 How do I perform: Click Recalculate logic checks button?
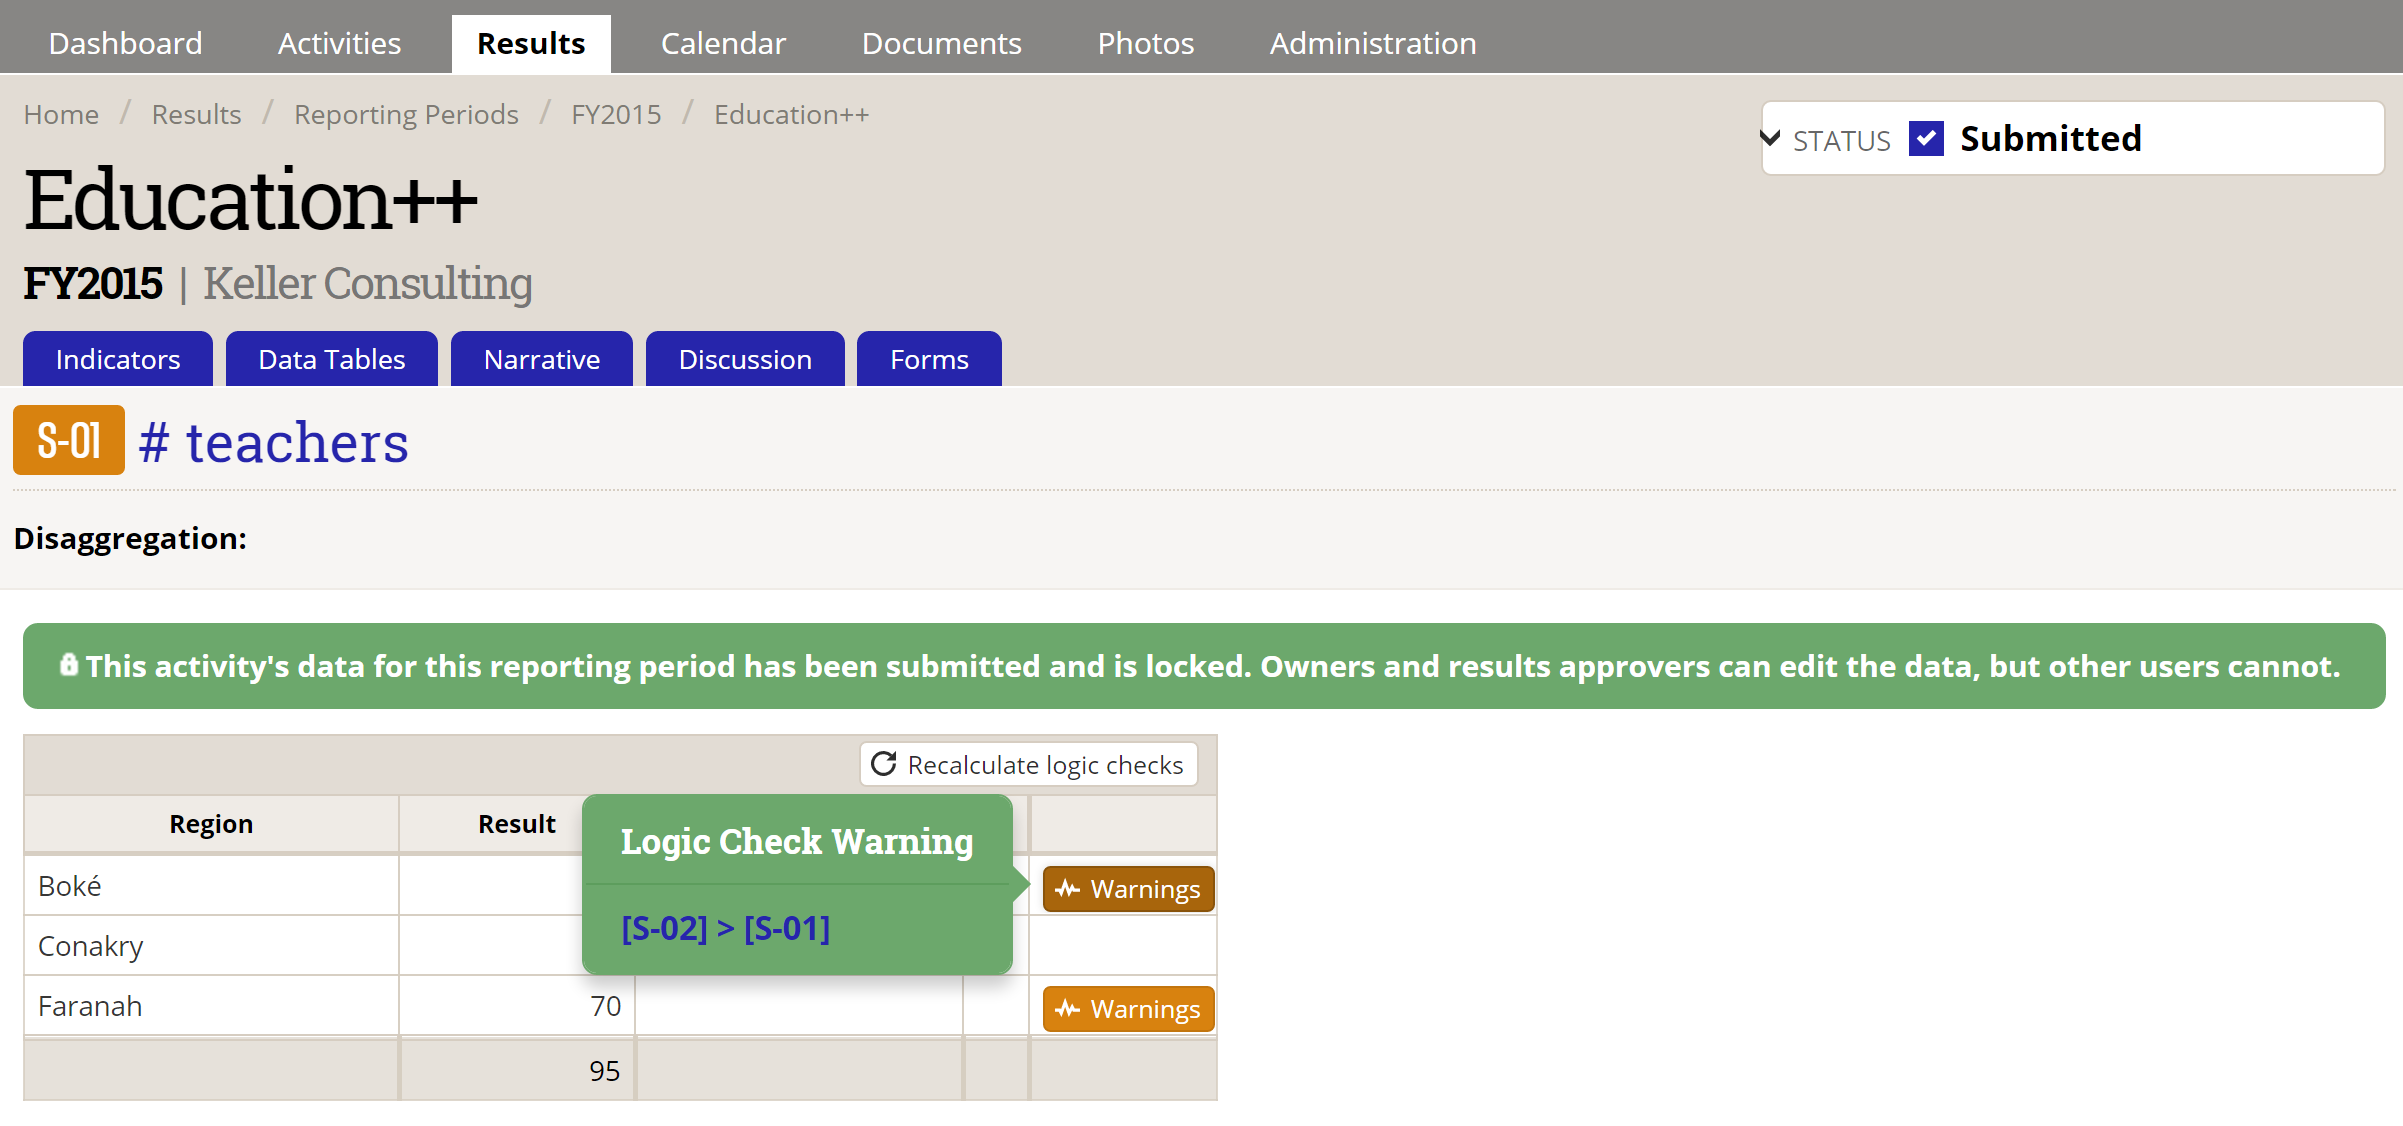point(1029,765)
